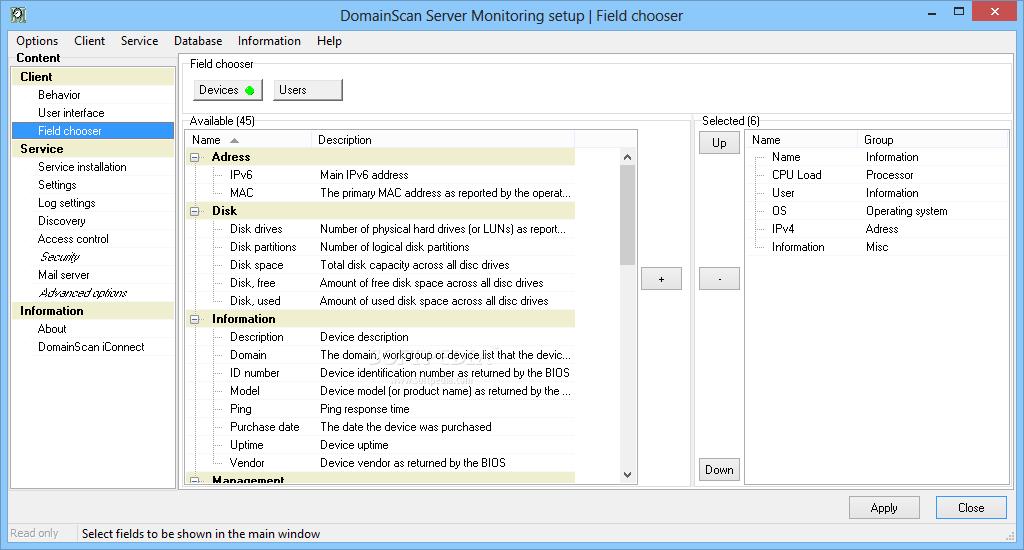
Task: Select IPv6 field in Available list
Action: coord(241,175)
